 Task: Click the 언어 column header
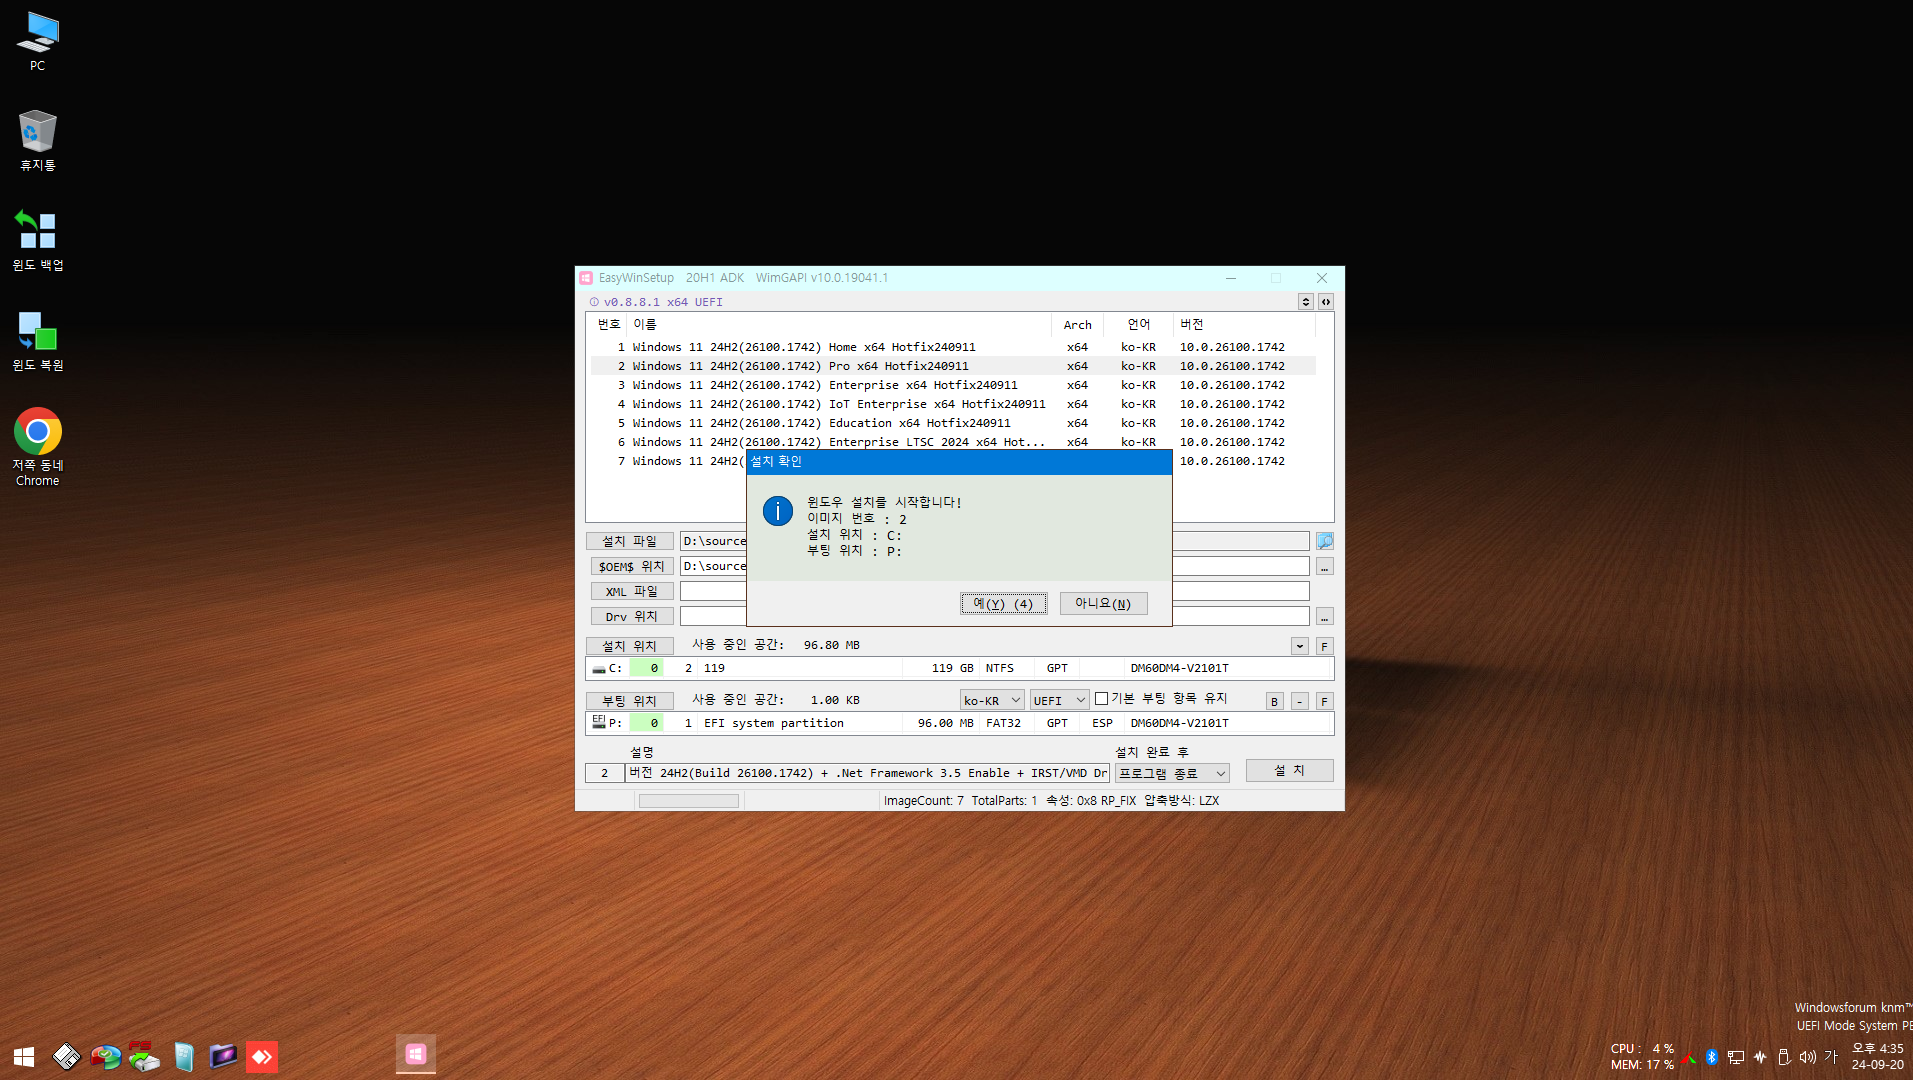[1138, 324]
